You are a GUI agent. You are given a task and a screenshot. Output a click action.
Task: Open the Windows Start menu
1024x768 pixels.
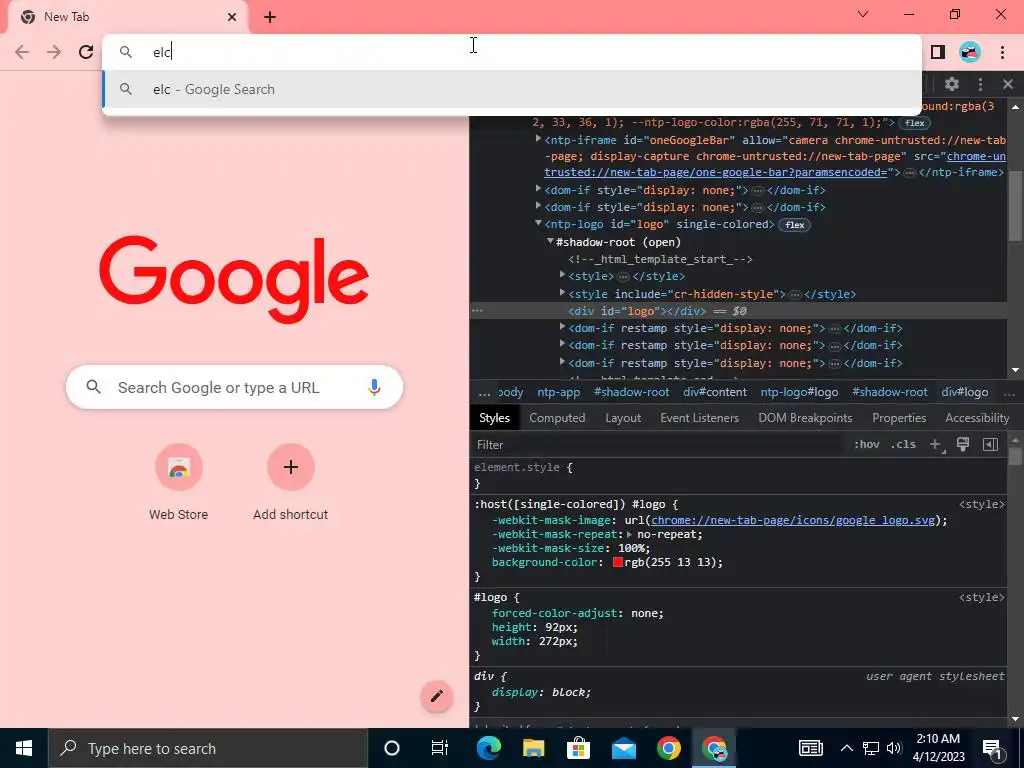pyautogui.click(x=24, y=748)
